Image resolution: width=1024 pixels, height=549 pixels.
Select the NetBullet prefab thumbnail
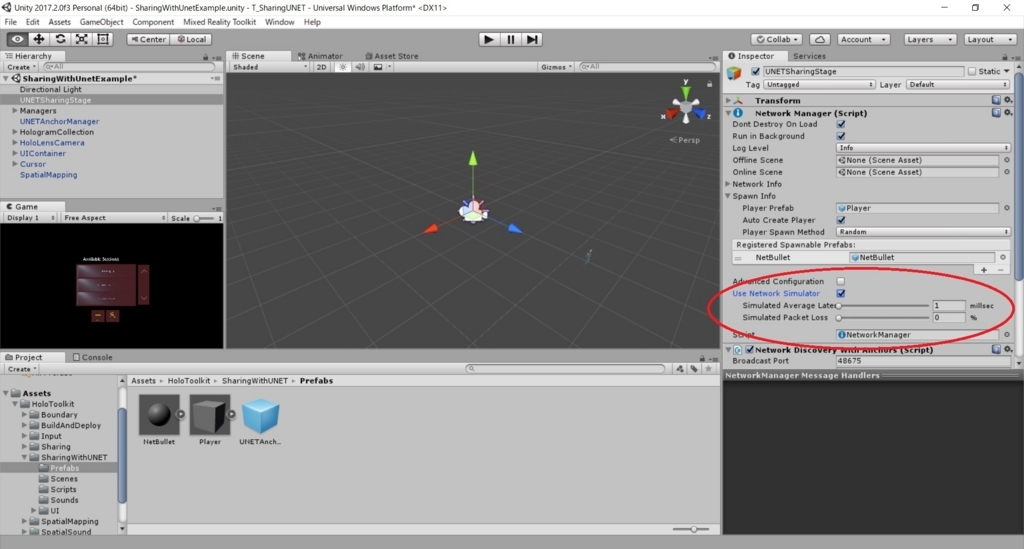pos(159,415)
